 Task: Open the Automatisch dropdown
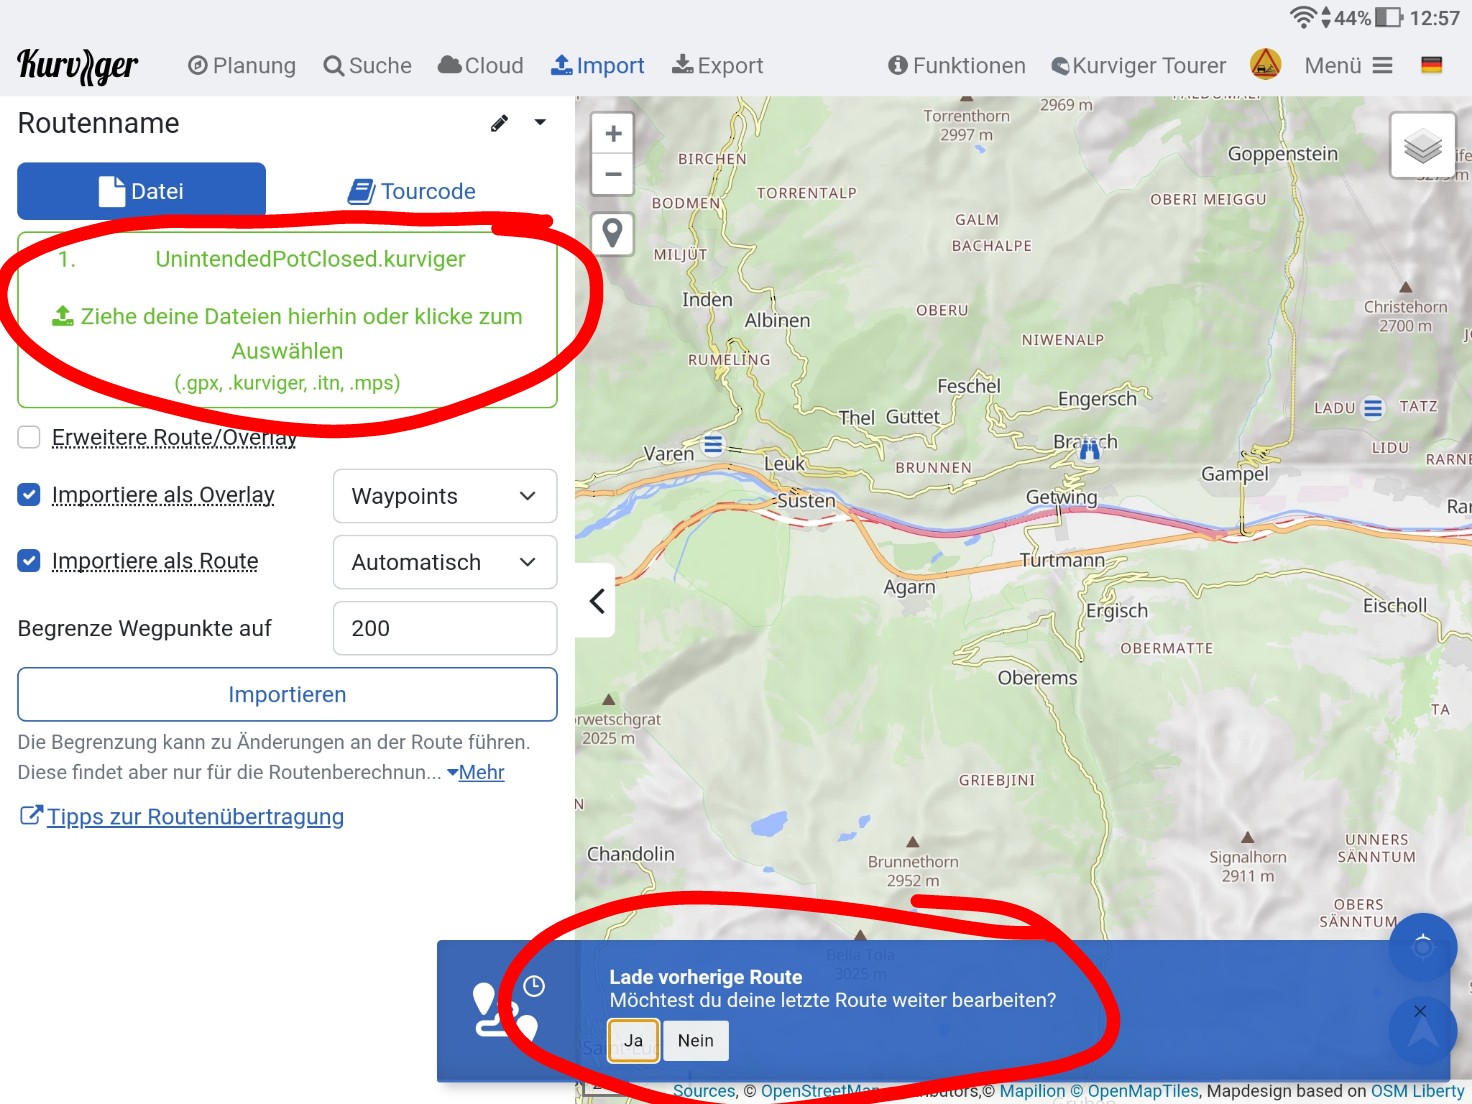444,562
